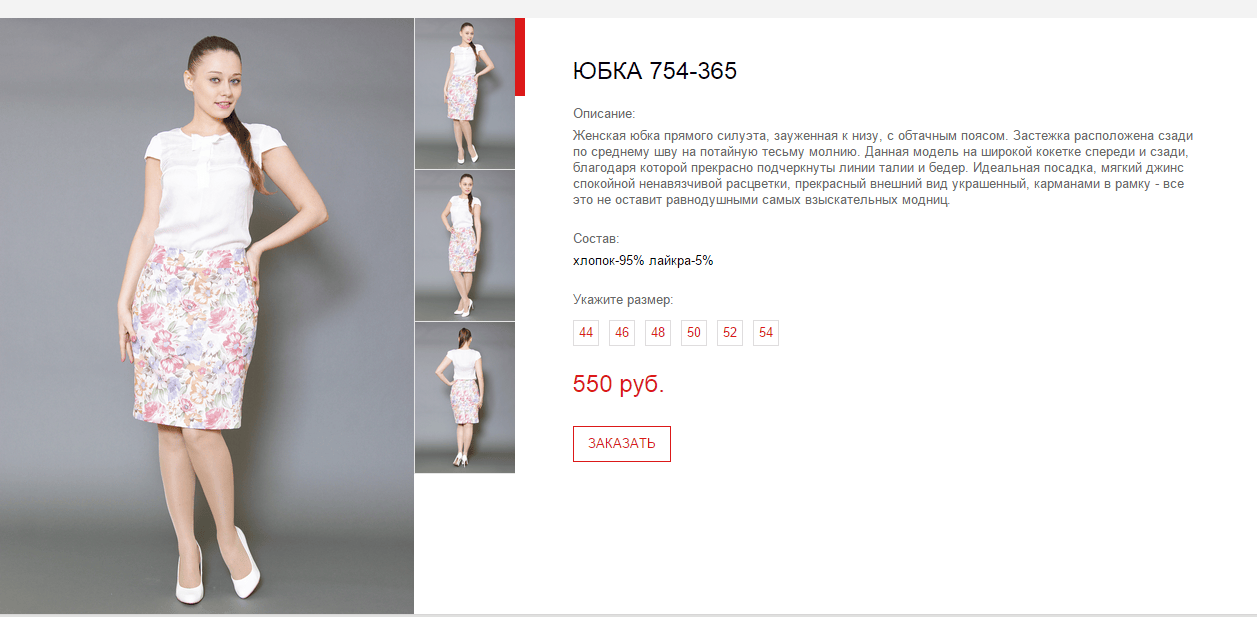This screenshot has height=617, width=1257.
Task: Click the red bar beside the top thumbnail
Action: tap(520, 57)
